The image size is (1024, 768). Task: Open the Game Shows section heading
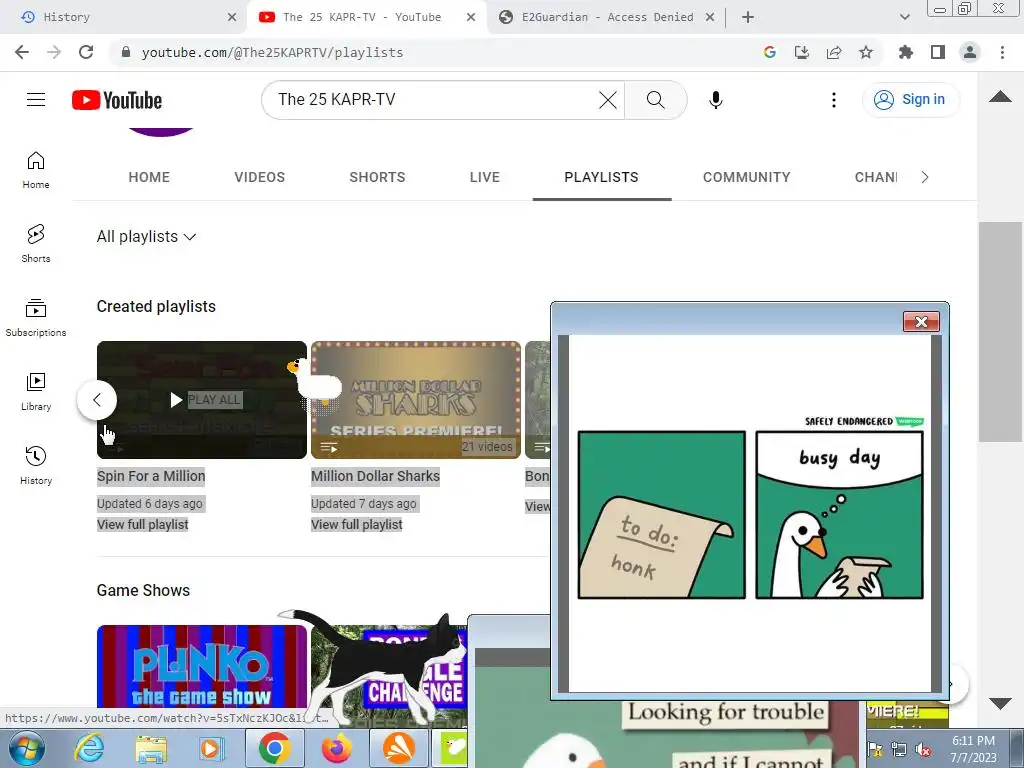pyautogui.click(x=143, y=590)
